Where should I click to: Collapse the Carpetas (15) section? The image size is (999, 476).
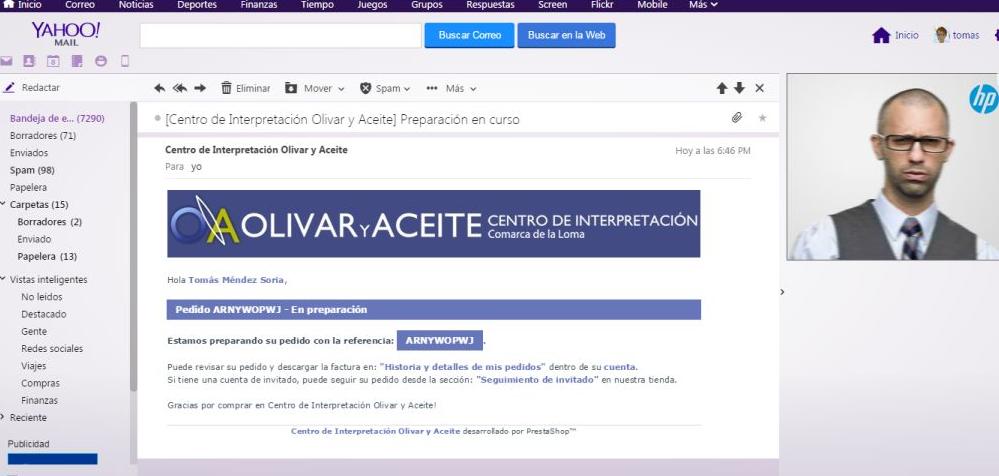click(4, 205)
